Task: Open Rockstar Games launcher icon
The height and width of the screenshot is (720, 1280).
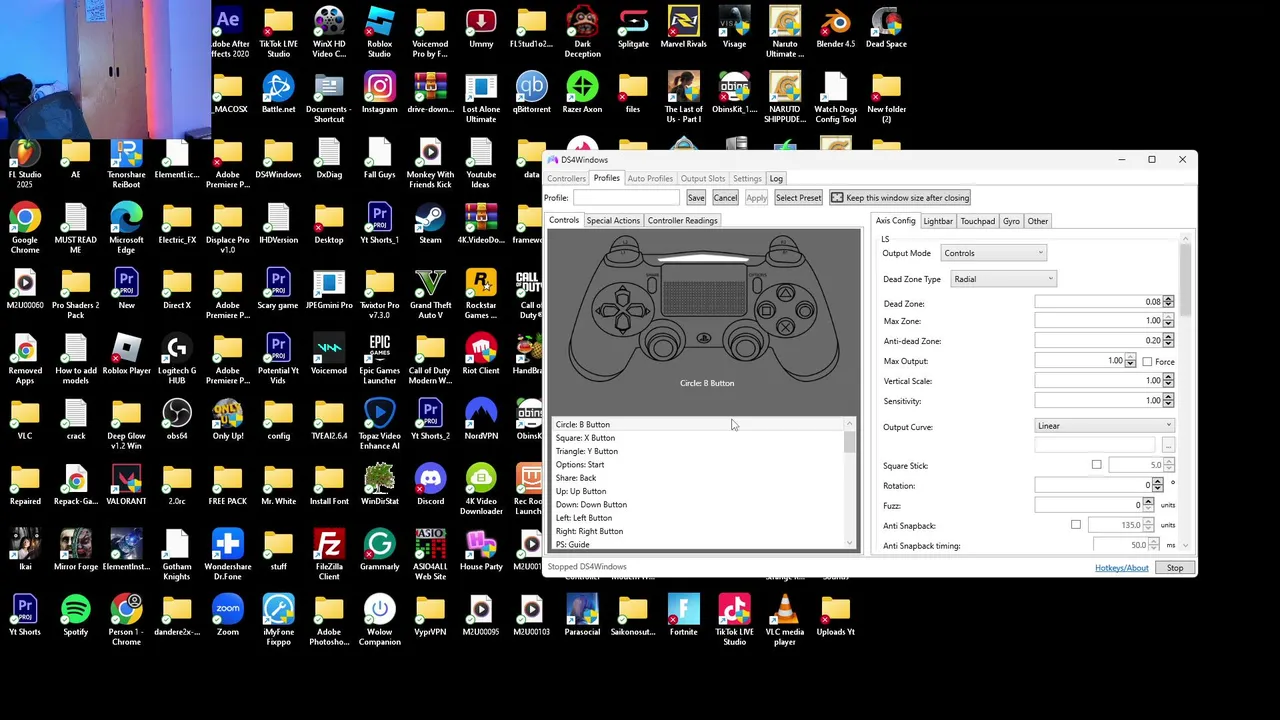Action: [x=481, y=295]
